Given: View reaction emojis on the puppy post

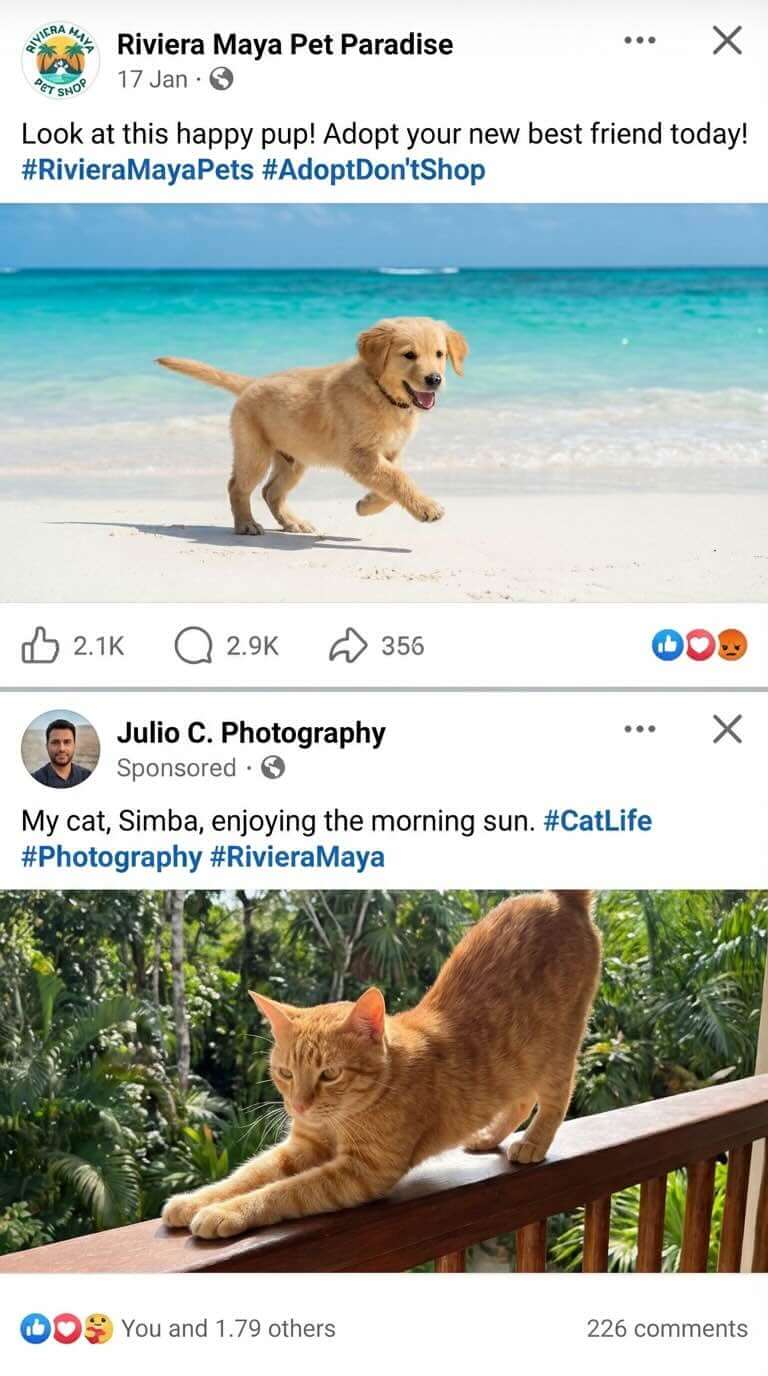Looking at the screenshot, I should (x=700, y=647).
